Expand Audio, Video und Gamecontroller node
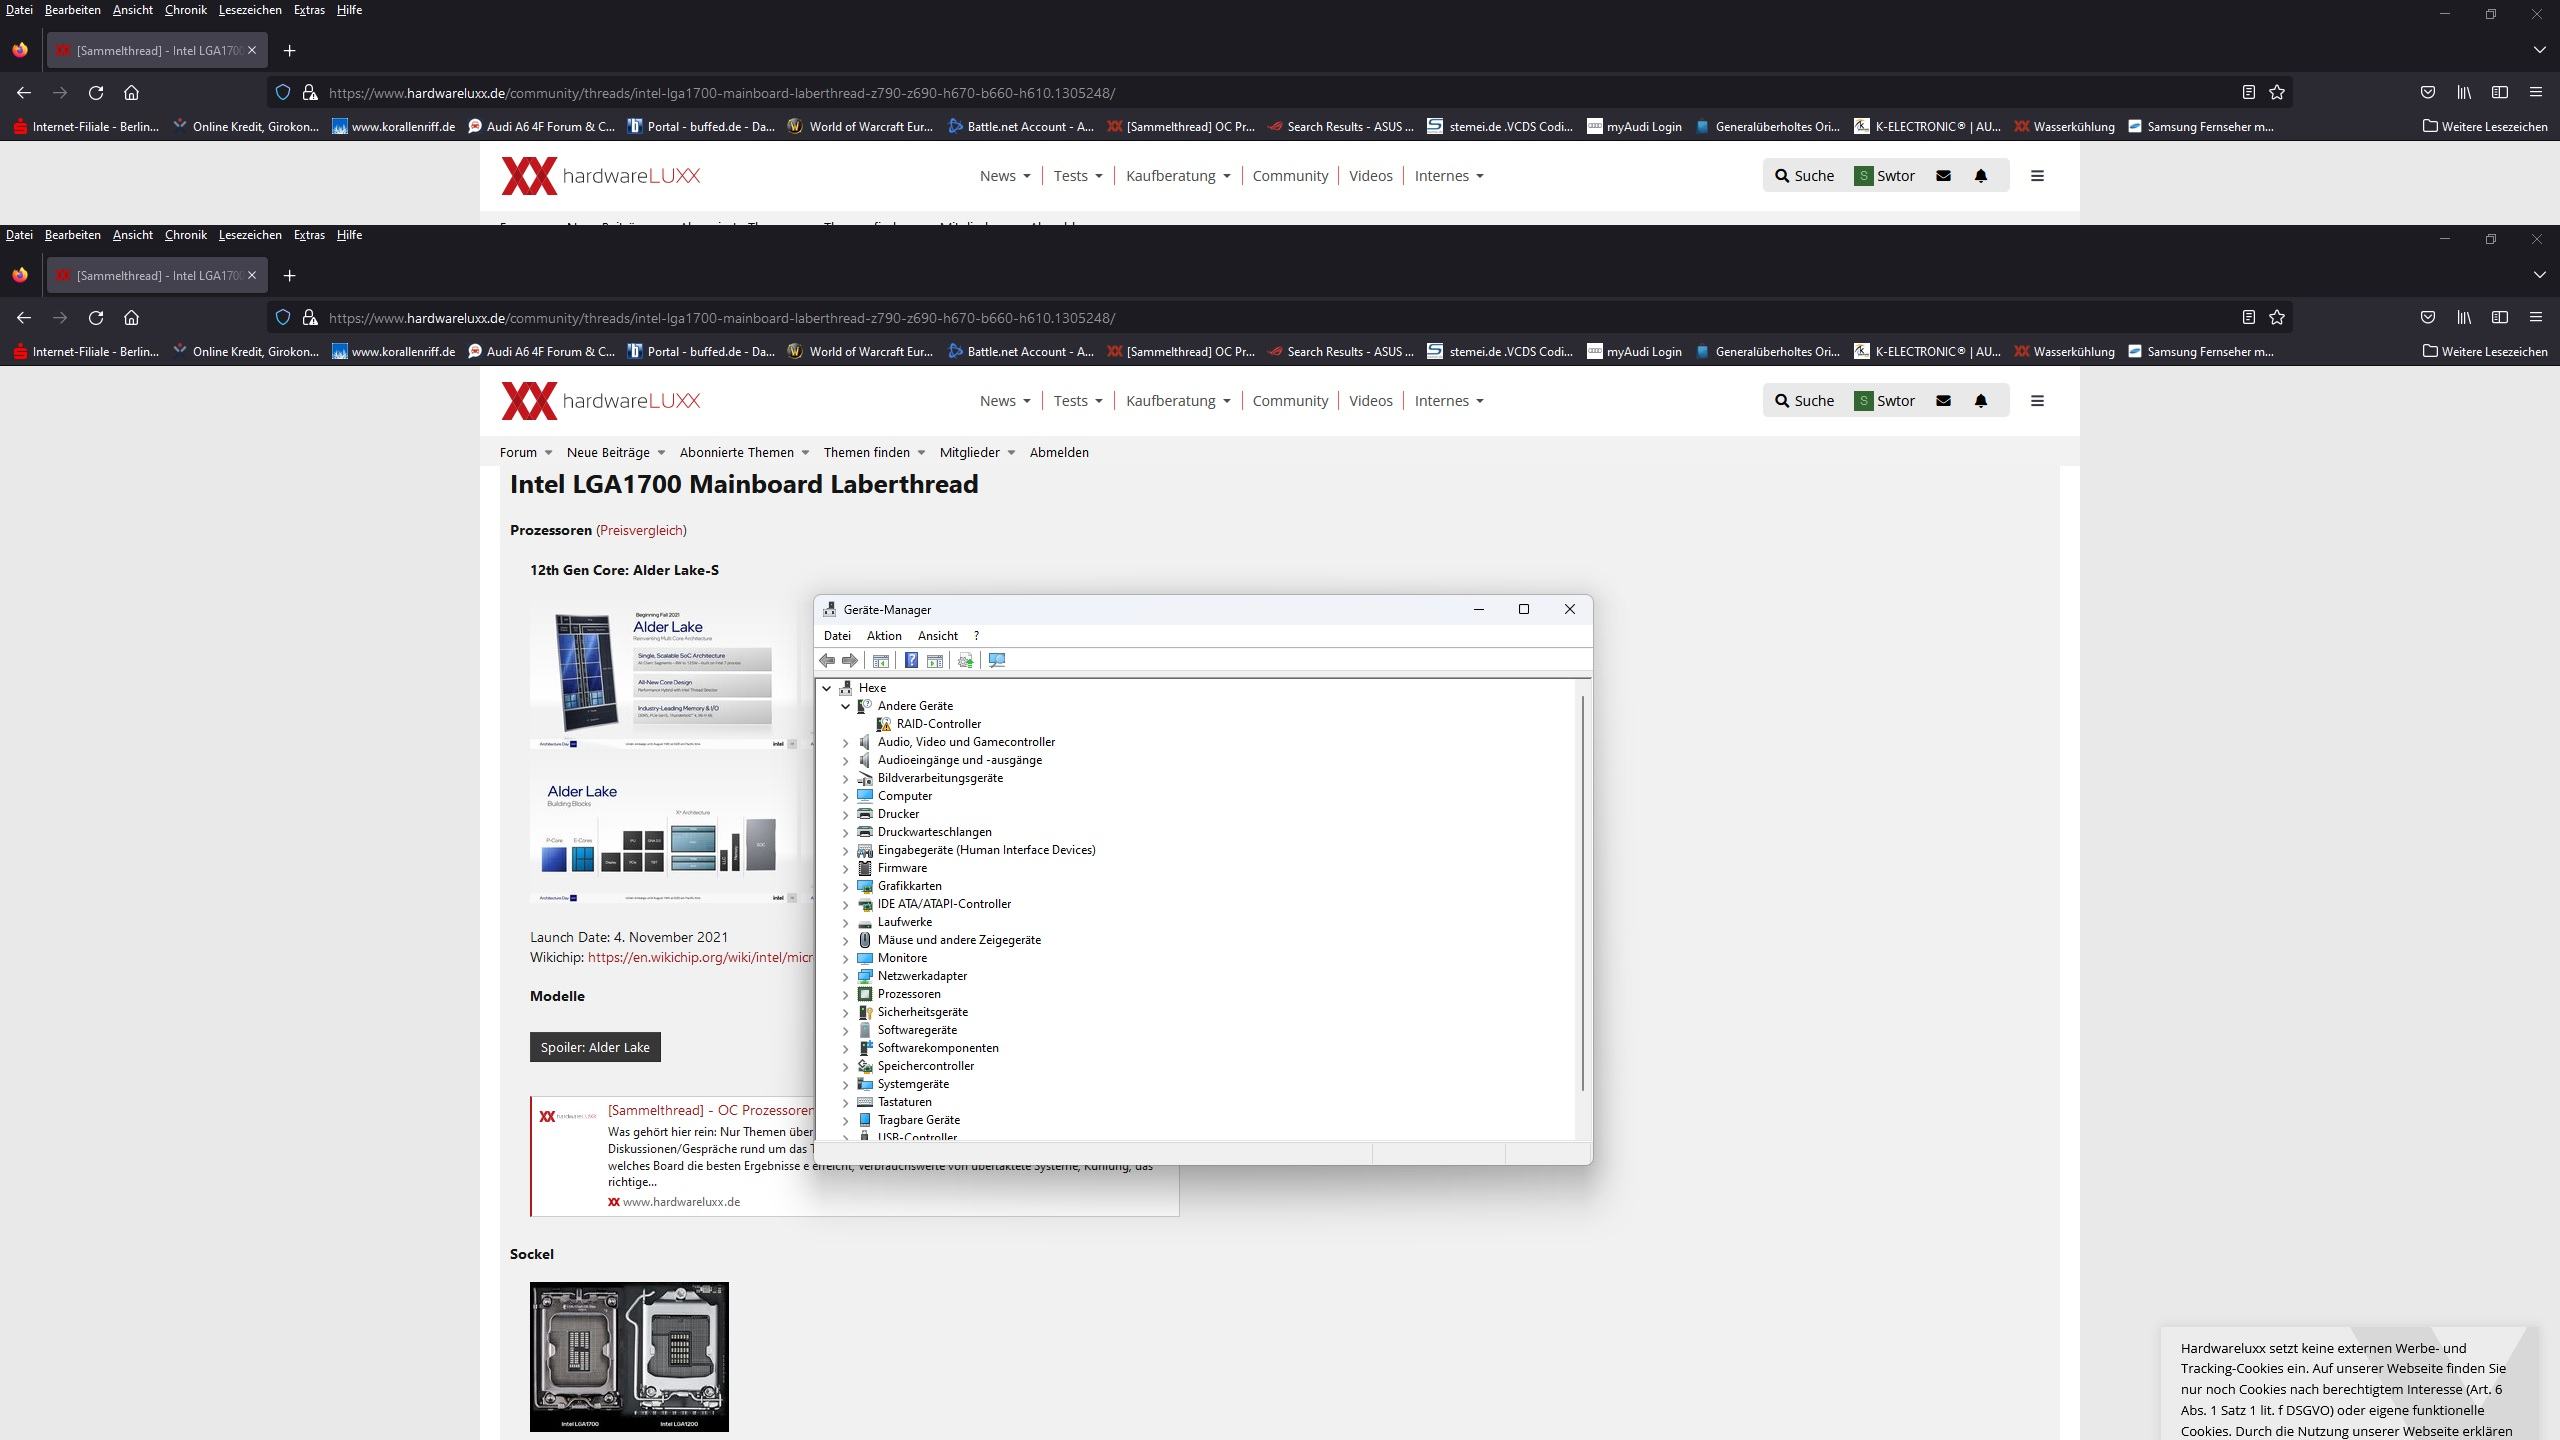Viewport: 2560px width, 1440px height. (x=846, y=742)
